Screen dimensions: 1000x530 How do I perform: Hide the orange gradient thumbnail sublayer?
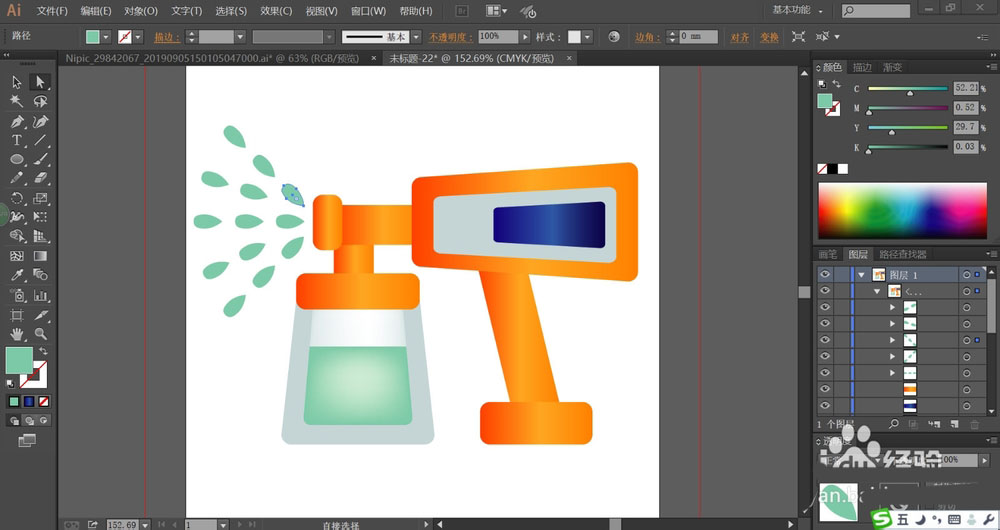click(x=825, y=388)
